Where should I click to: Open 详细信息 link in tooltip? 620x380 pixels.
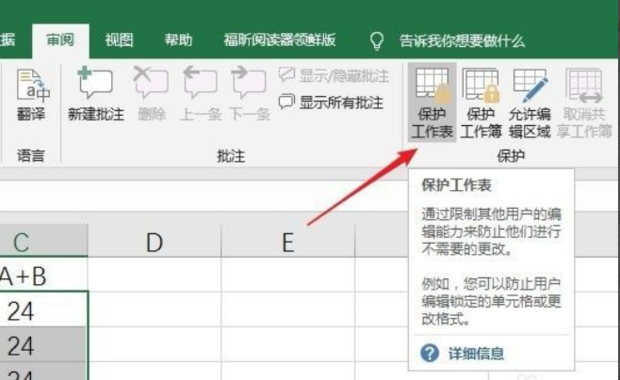[476, 353]
